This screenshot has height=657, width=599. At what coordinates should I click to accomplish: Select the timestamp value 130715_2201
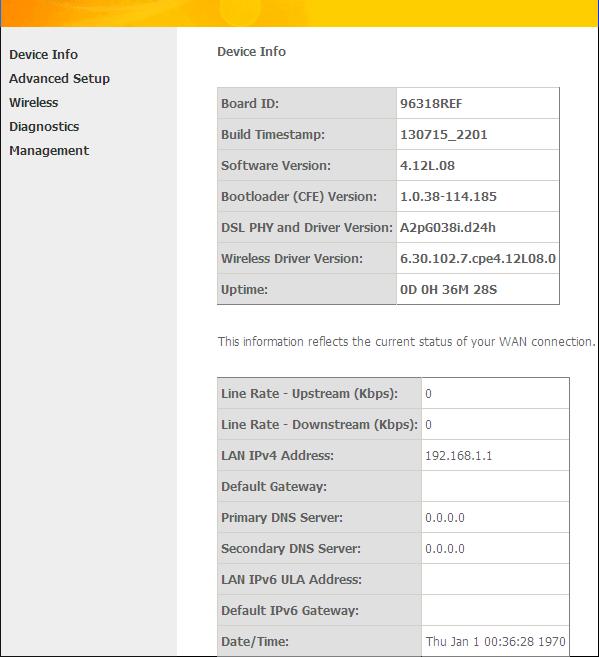[444, 135]
